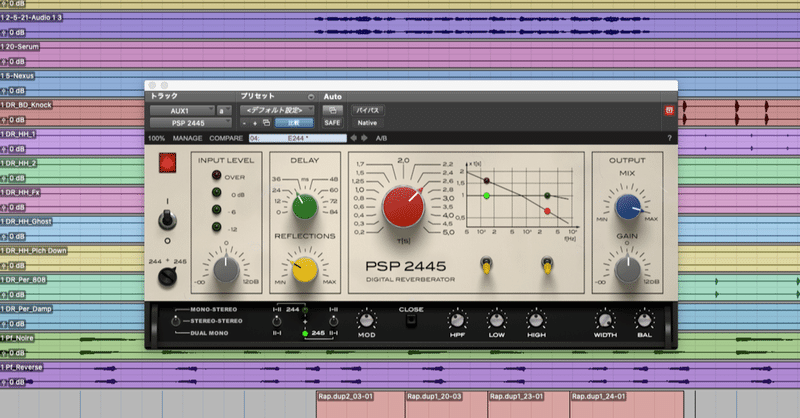Click the WIDTH knob
Viewport: 800px width, 418px height.
(x=605, y=320)
